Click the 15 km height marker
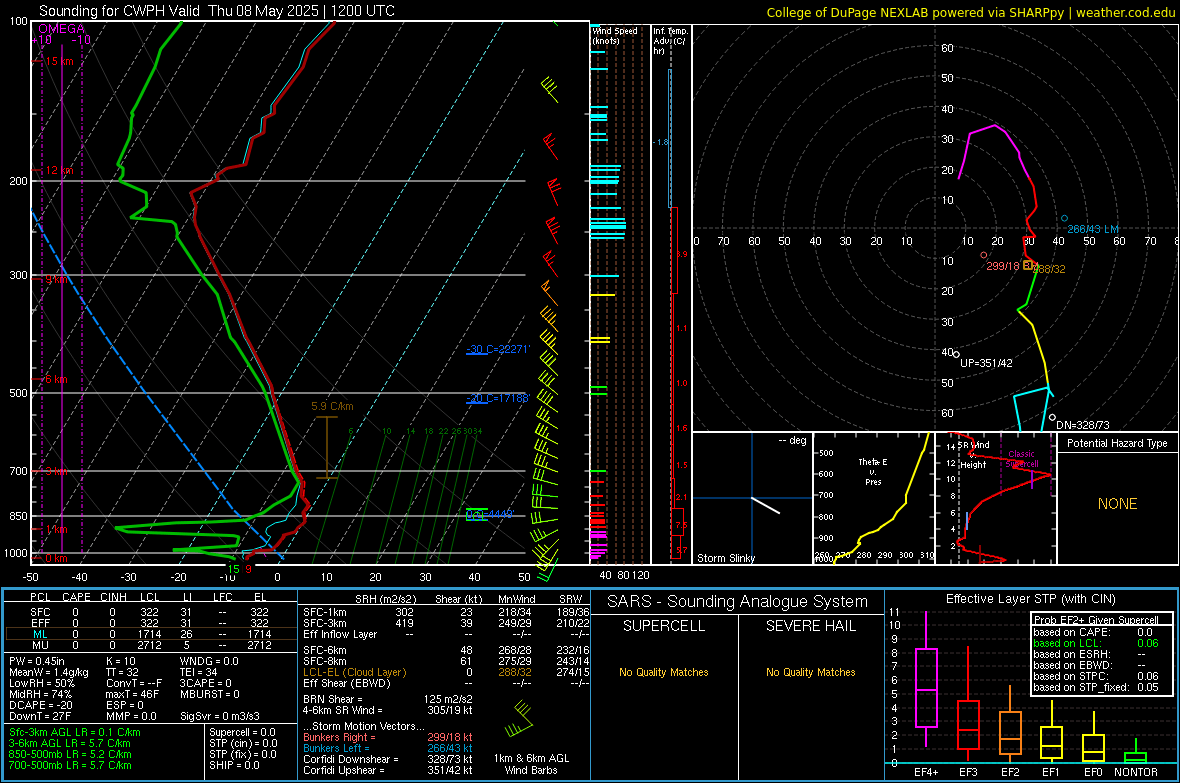Screen dimensions: 1180x783 tap(59, 61)
